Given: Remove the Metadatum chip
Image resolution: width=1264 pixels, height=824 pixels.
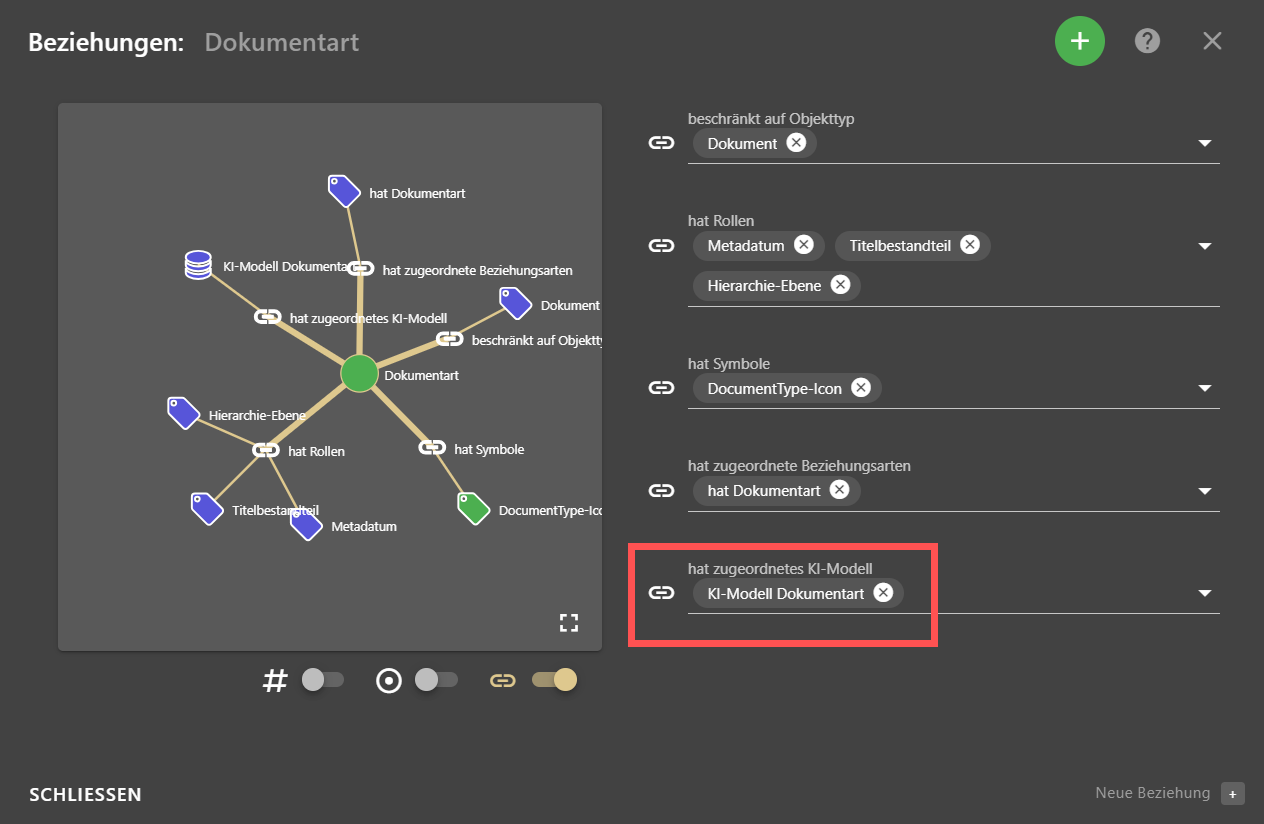Looking at the screenshot, I should coord(804,245).
